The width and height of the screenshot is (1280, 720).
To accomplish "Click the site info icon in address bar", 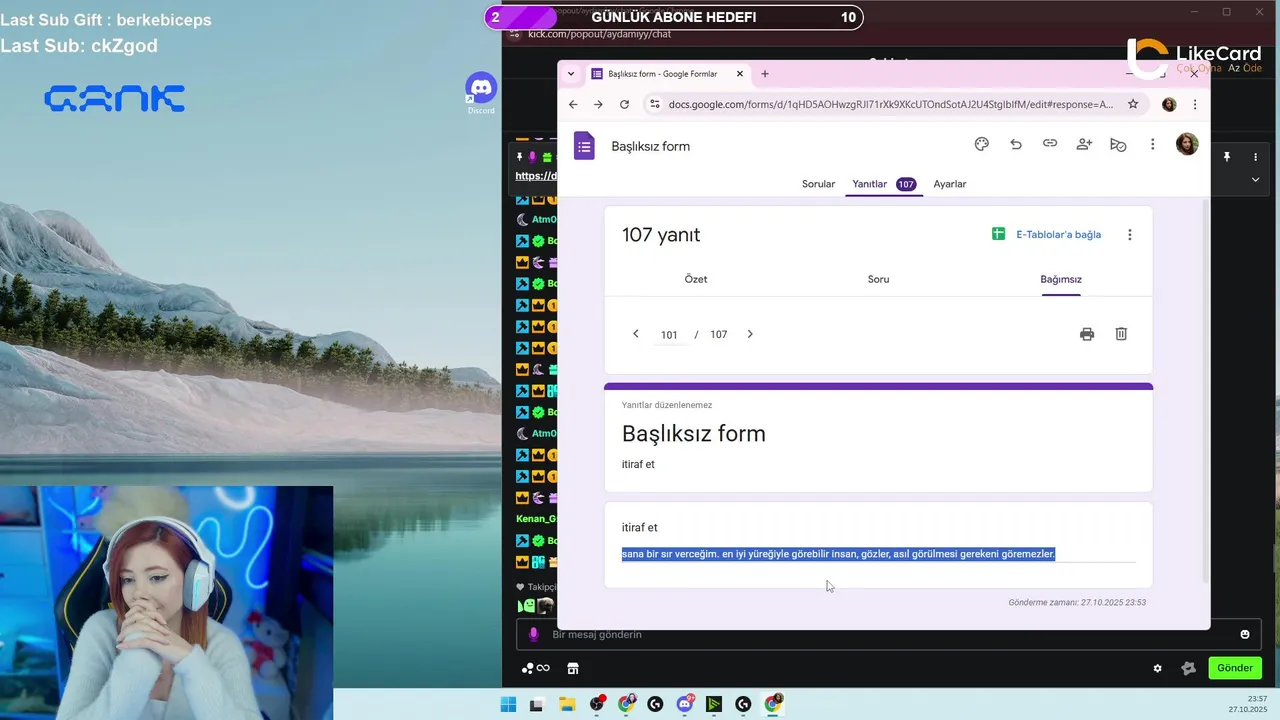I will click(x=654, y=104).
